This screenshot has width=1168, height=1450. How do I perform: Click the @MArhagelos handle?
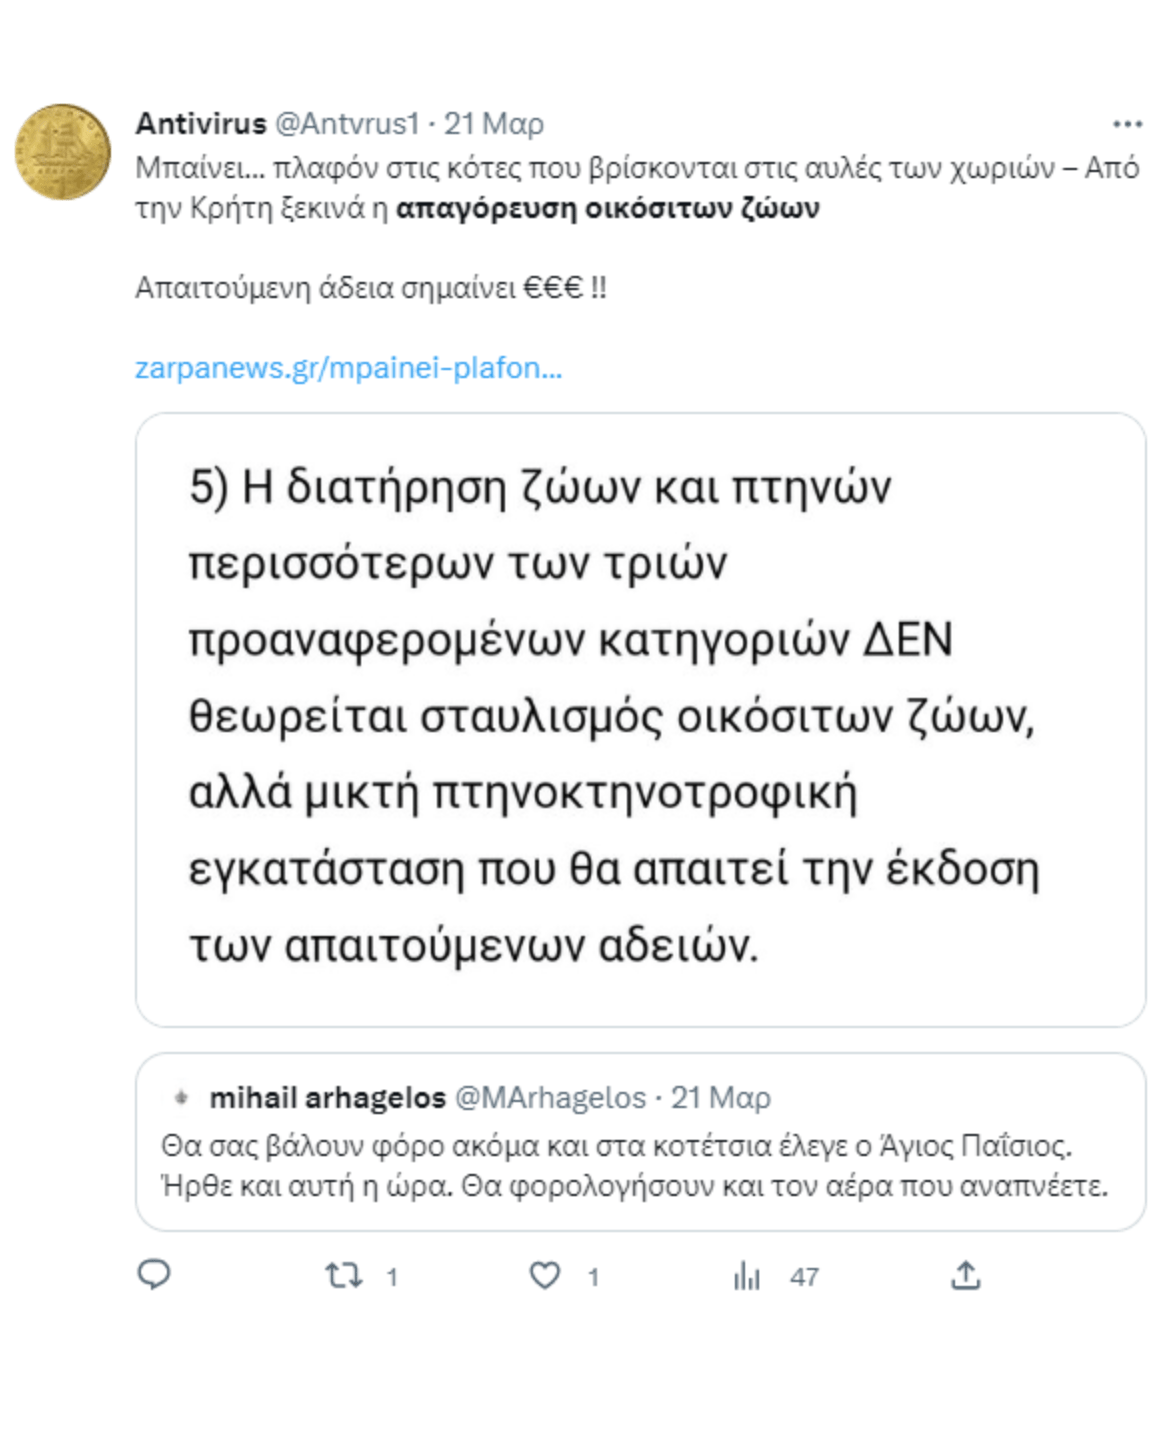(x=550, y=1098)
